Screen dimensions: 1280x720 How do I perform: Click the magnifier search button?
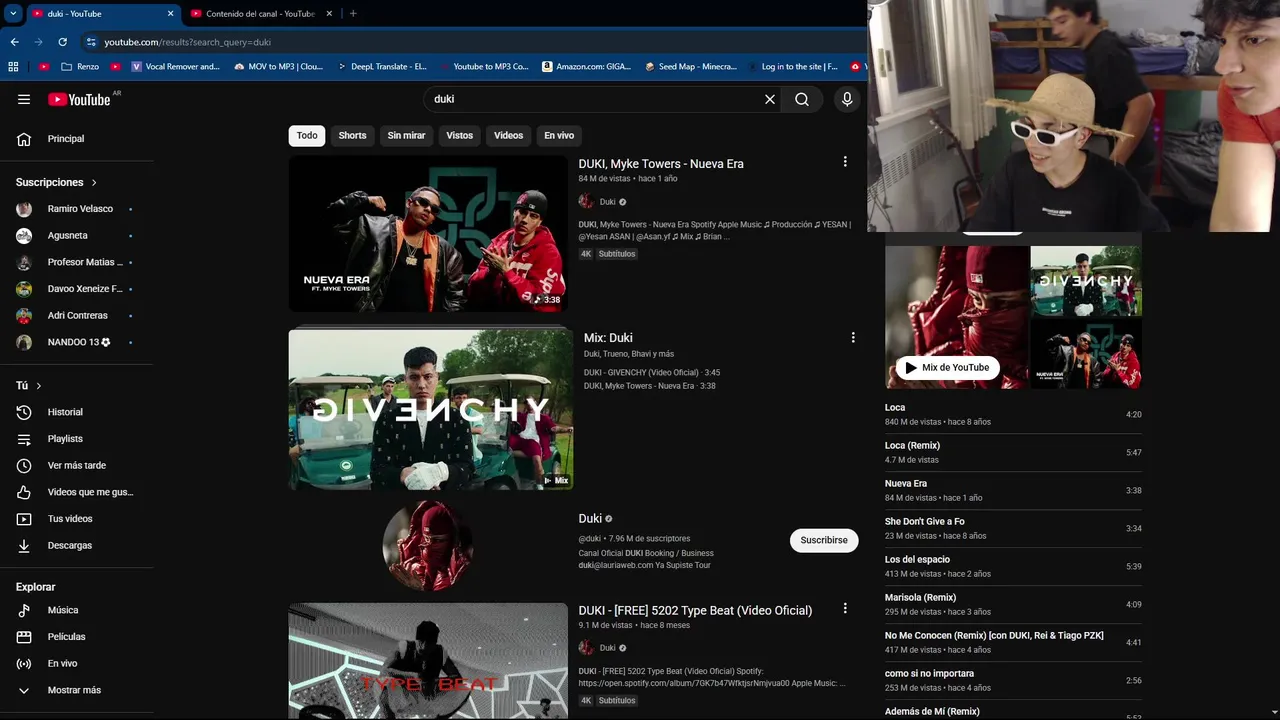click(802, 99)
